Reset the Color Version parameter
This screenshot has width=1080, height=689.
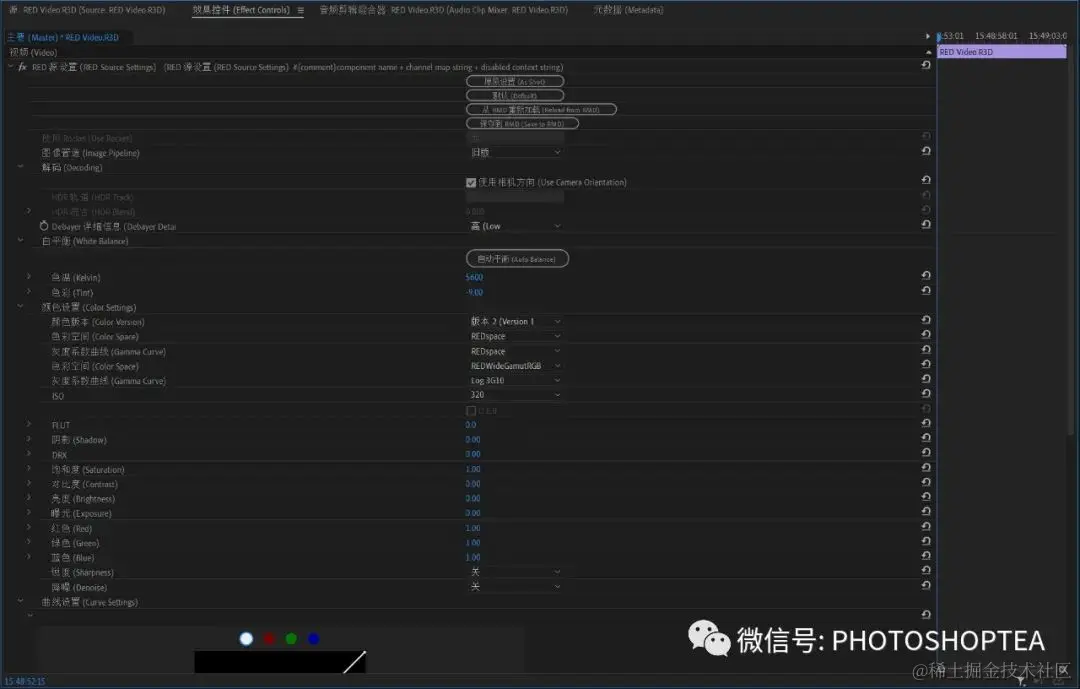tap(926, 320)
